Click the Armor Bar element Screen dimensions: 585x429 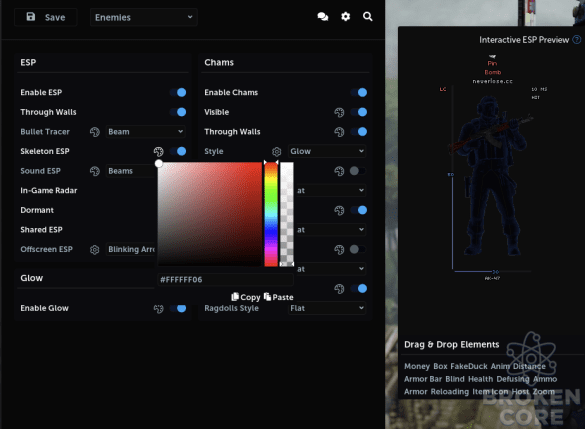coord(423,379)
